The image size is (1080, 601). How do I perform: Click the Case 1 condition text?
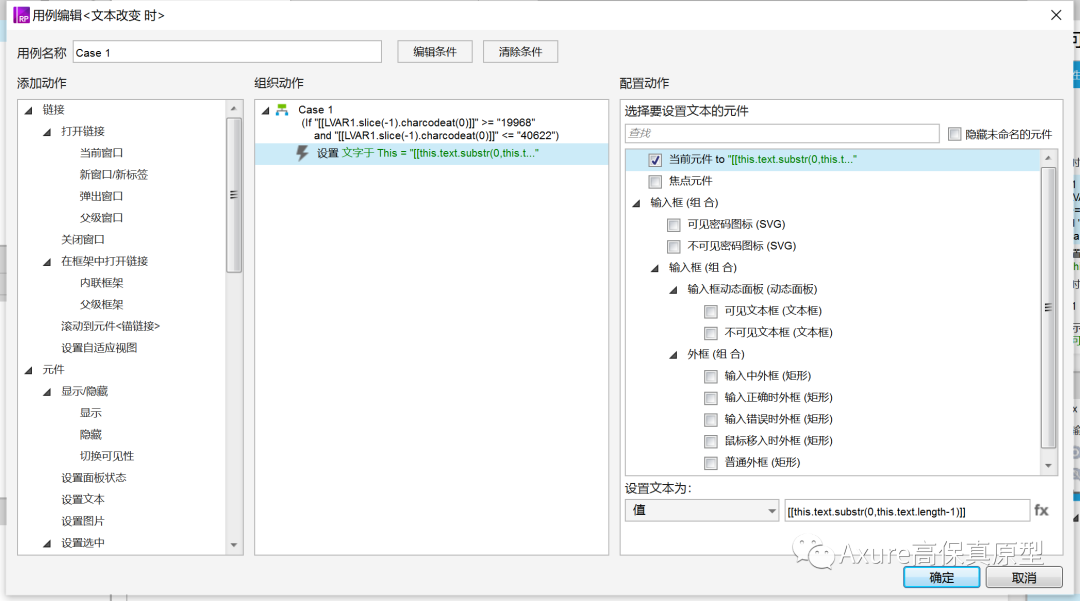click(430, 129)
